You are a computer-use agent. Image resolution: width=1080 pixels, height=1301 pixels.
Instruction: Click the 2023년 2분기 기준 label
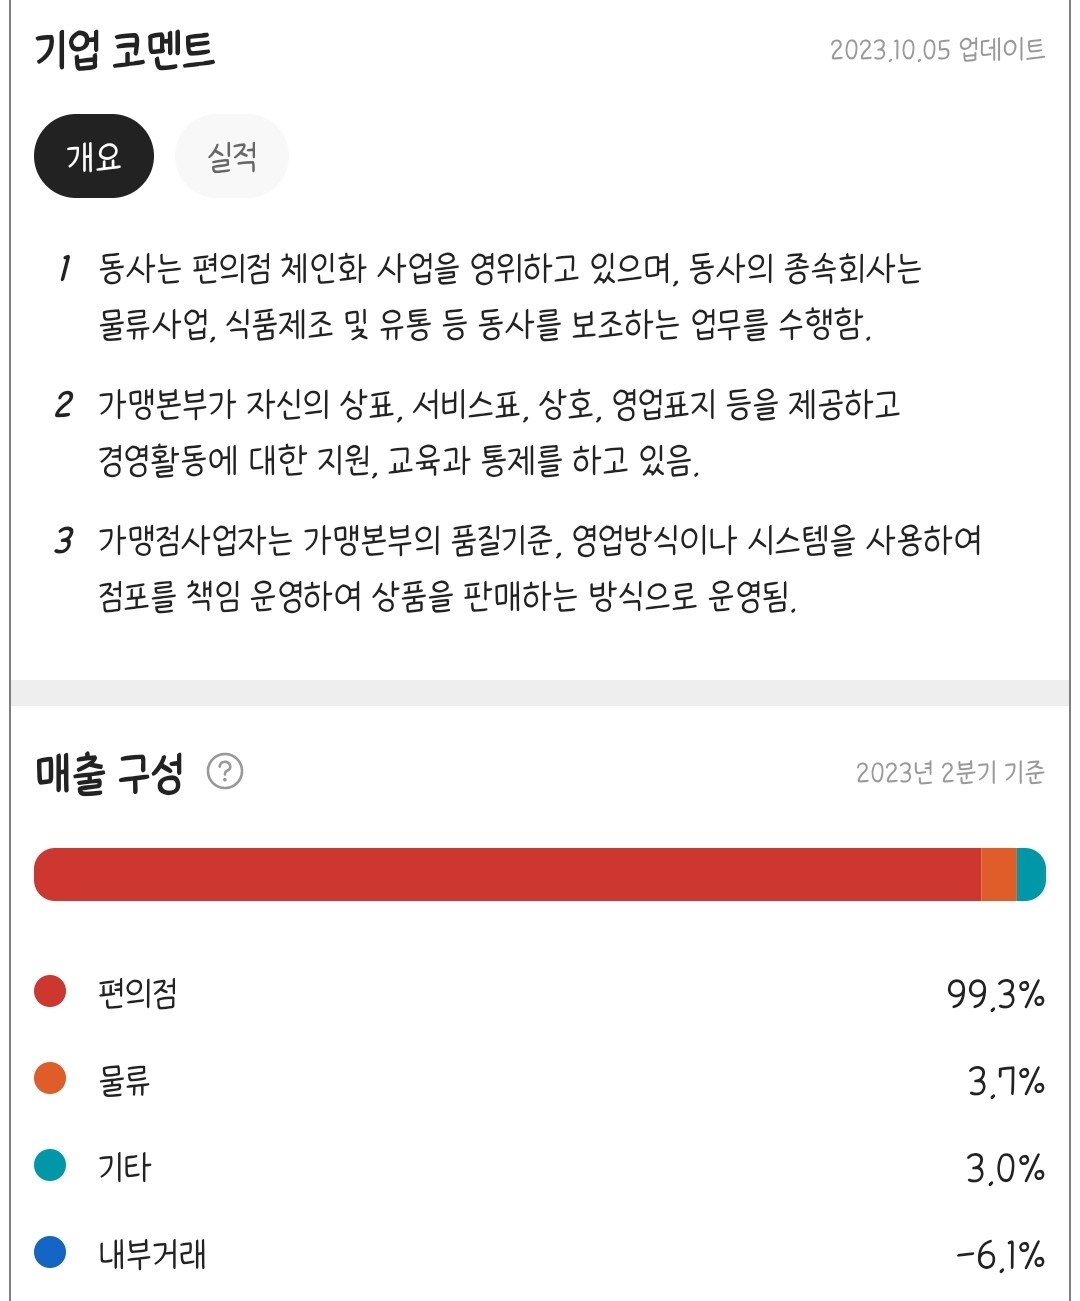[952, 771]
